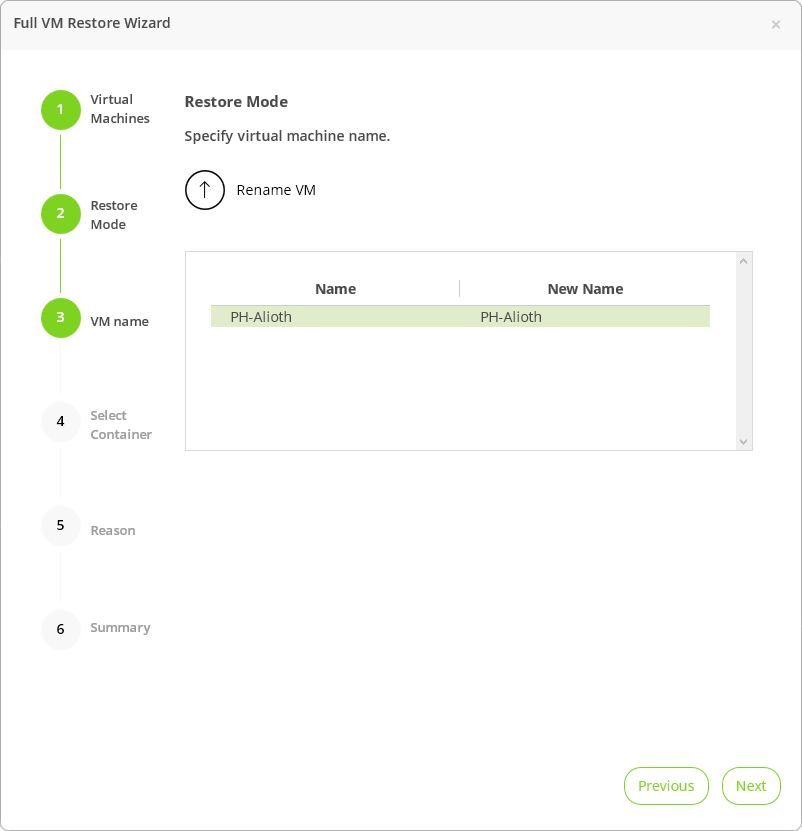Click the Next button
This screenshot has height=831, width=802.
coord(751,786)
